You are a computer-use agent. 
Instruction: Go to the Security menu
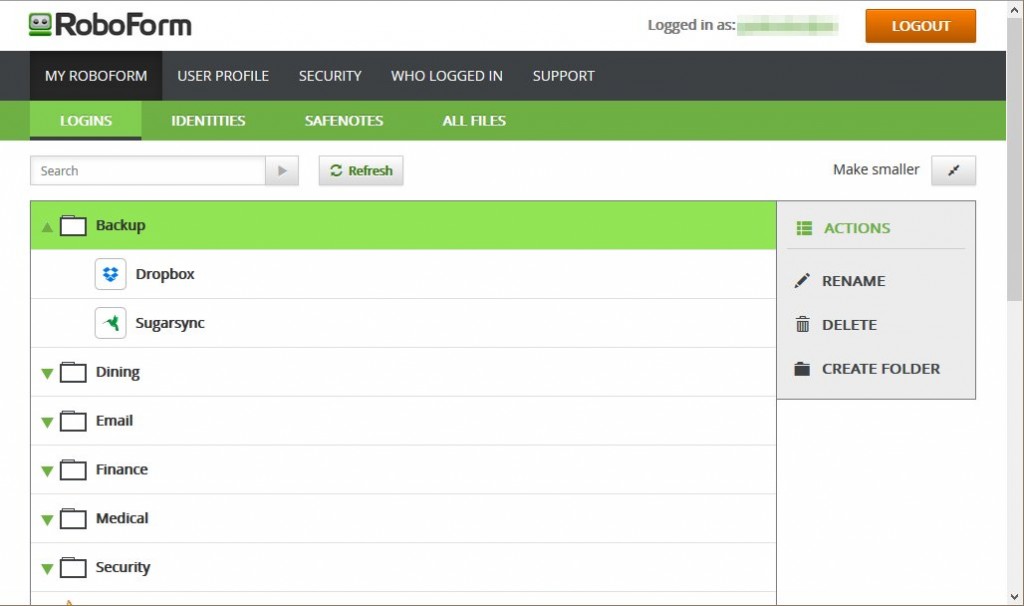pos(330,76)
